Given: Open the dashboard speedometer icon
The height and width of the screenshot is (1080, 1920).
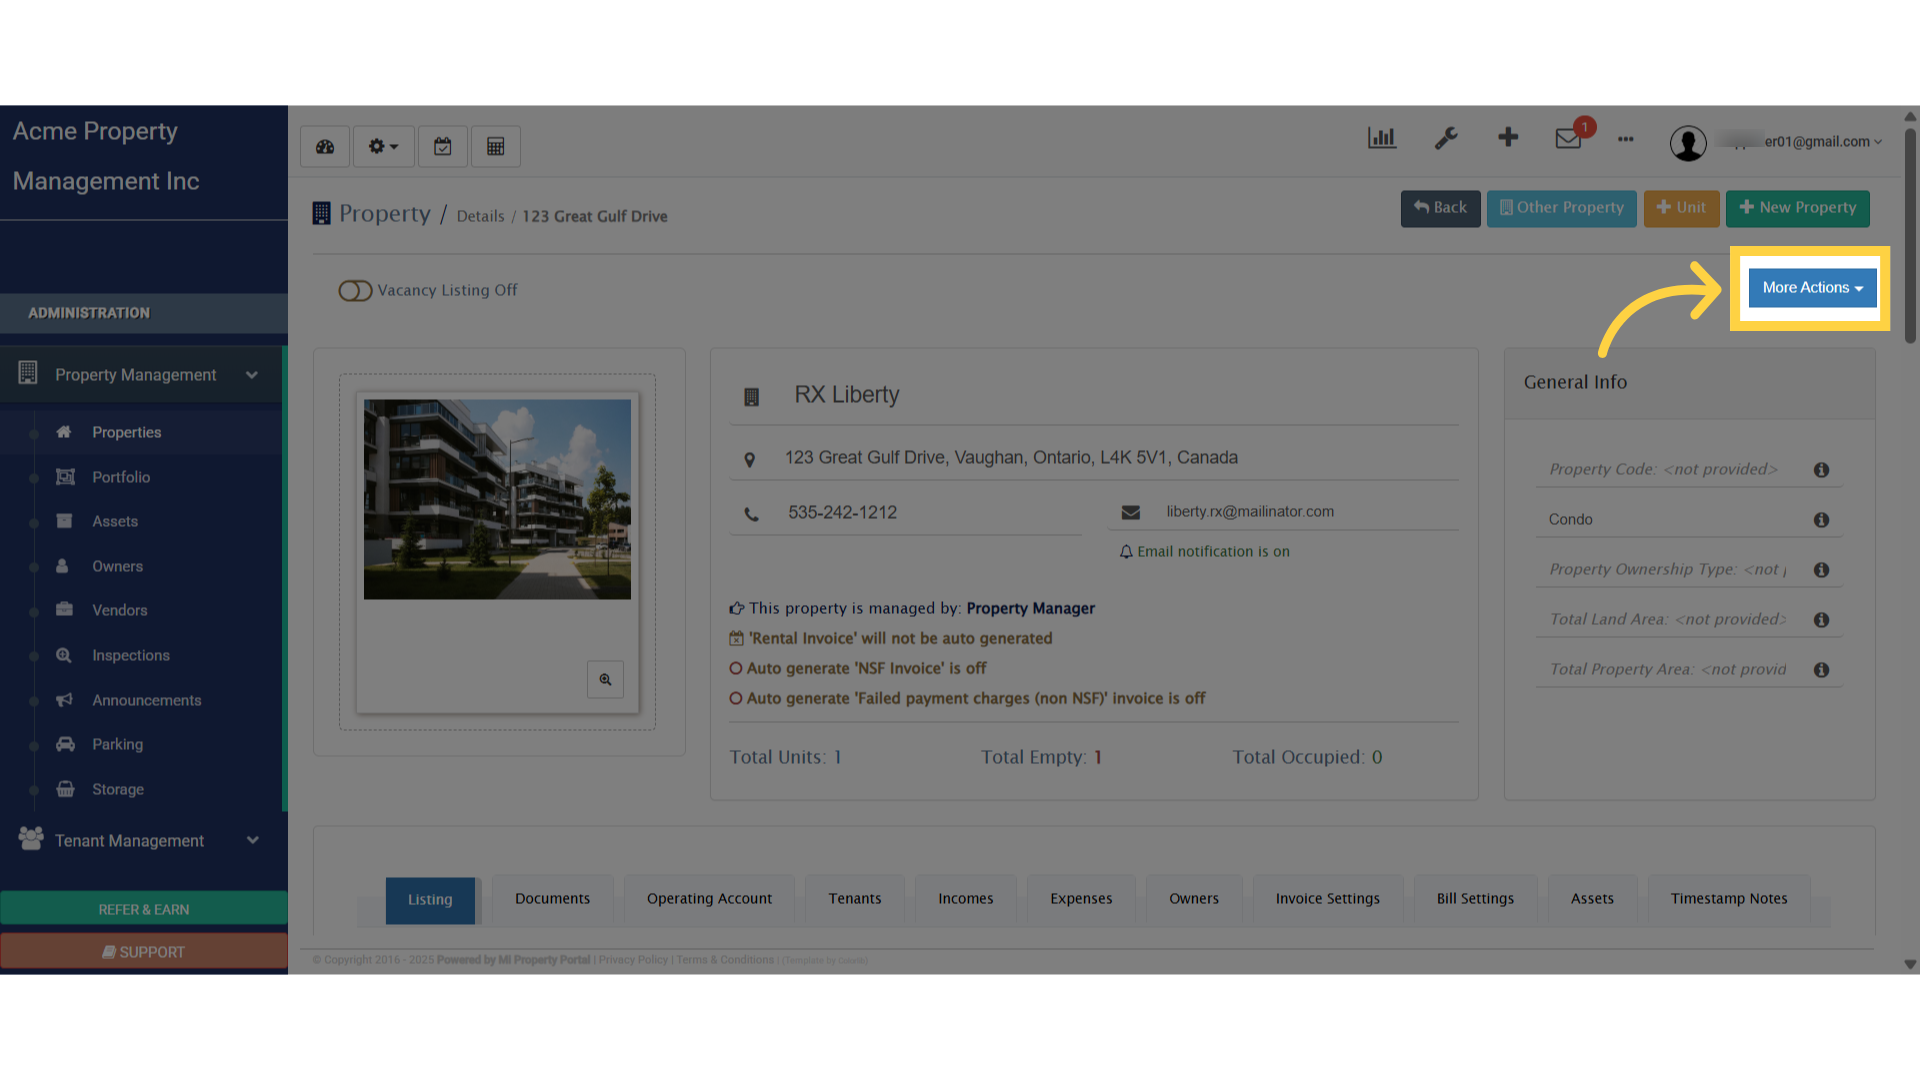Looking at the screenshot, I should tap(324, 146).
